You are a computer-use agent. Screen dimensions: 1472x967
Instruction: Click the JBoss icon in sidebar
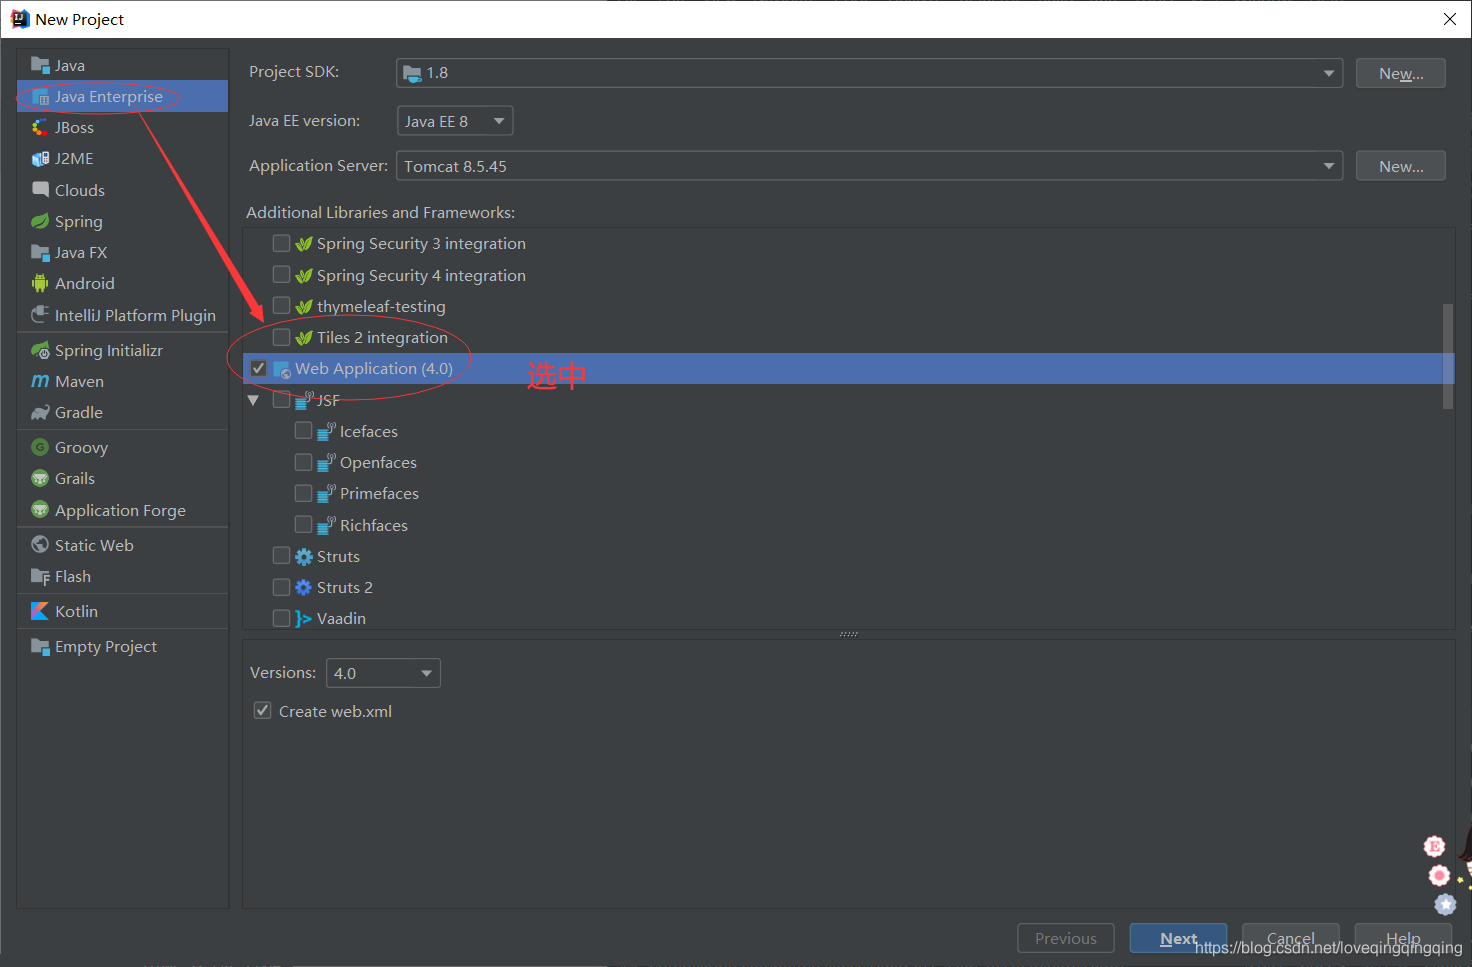pyautogui.click(x=40, y=127)
